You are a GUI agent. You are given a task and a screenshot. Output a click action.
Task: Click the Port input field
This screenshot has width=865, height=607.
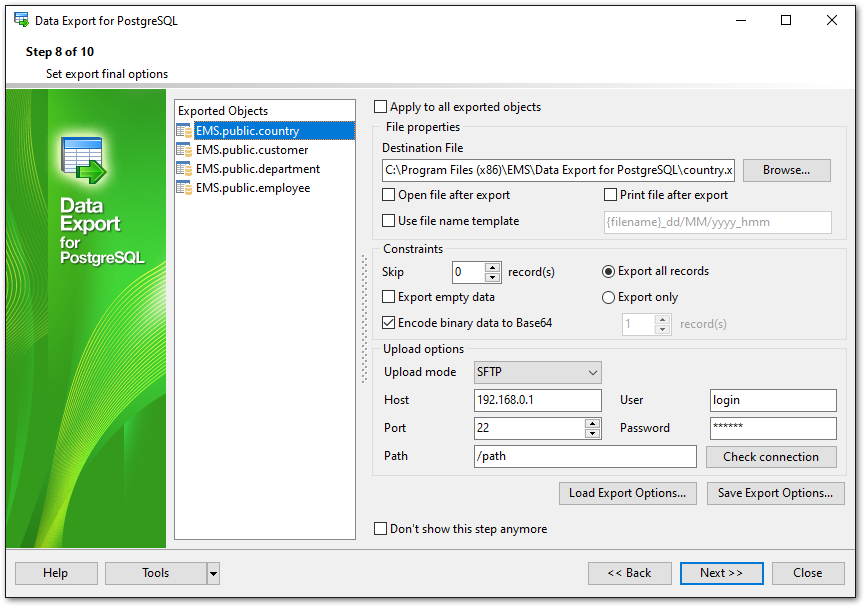[530, 428]
